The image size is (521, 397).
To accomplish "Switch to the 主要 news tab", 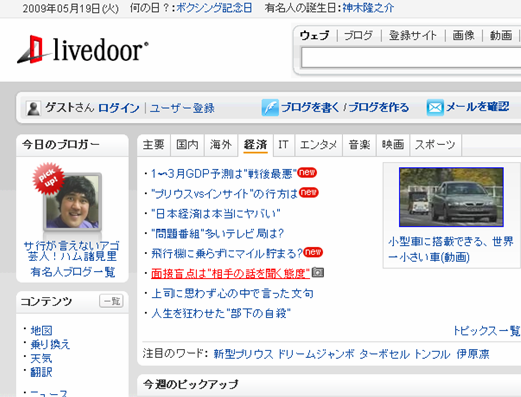I will coord(154,145).
